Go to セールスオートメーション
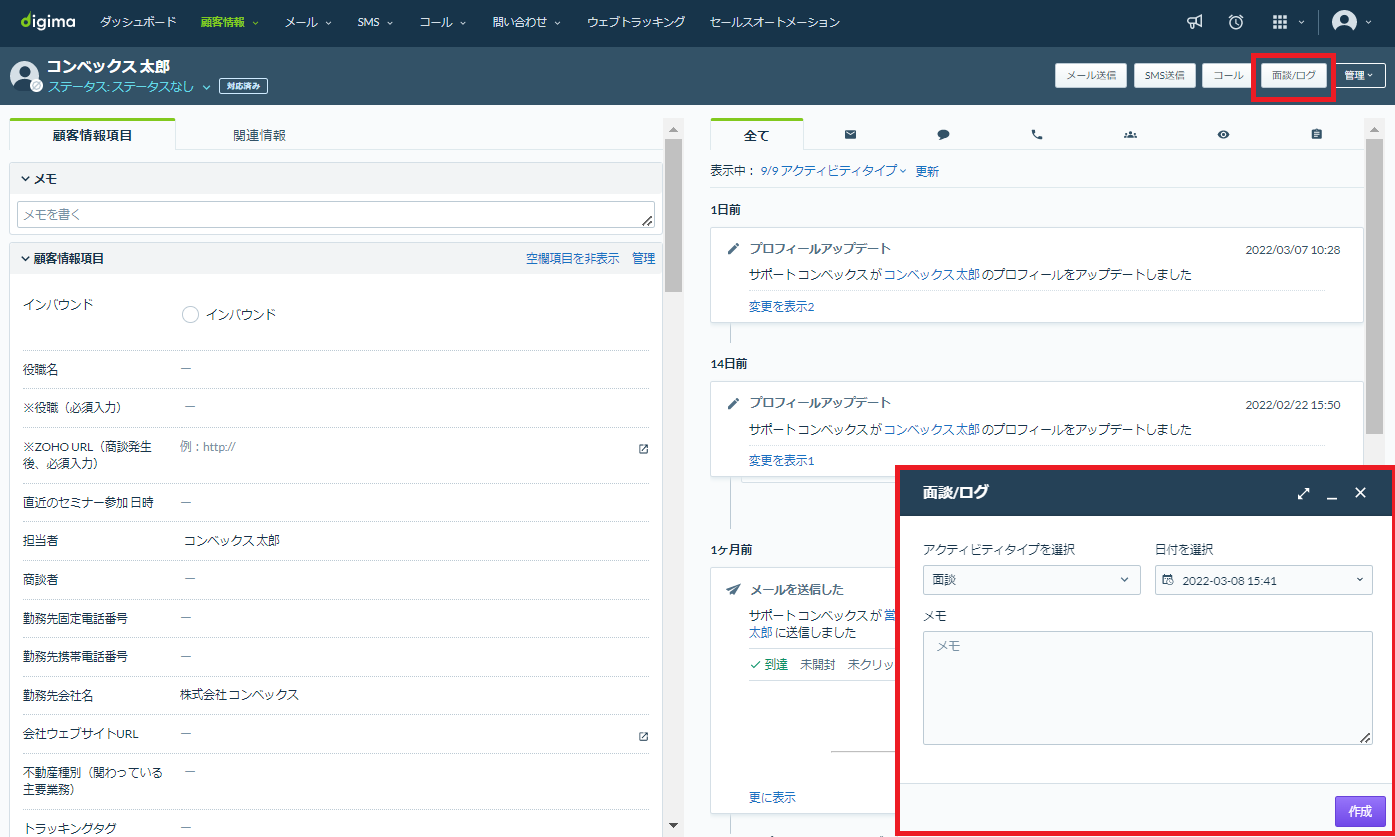This screenshot has height=837, width=1395. (x=775, y=22)
